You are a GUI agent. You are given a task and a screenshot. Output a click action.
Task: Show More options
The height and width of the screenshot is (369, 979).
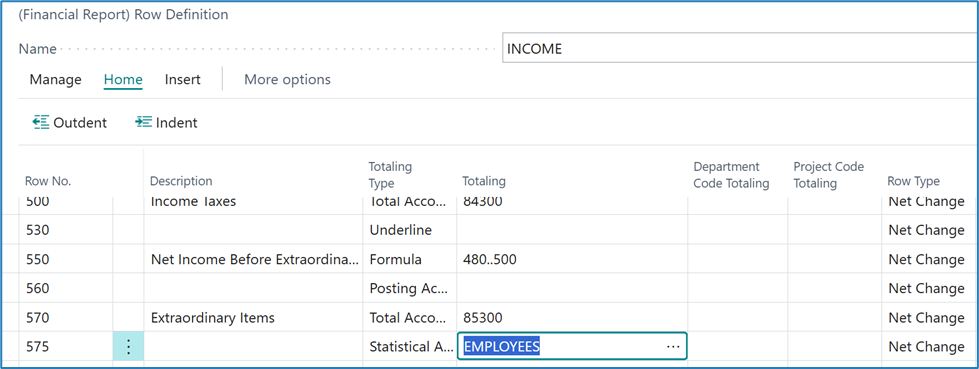[x=287, y=80]
